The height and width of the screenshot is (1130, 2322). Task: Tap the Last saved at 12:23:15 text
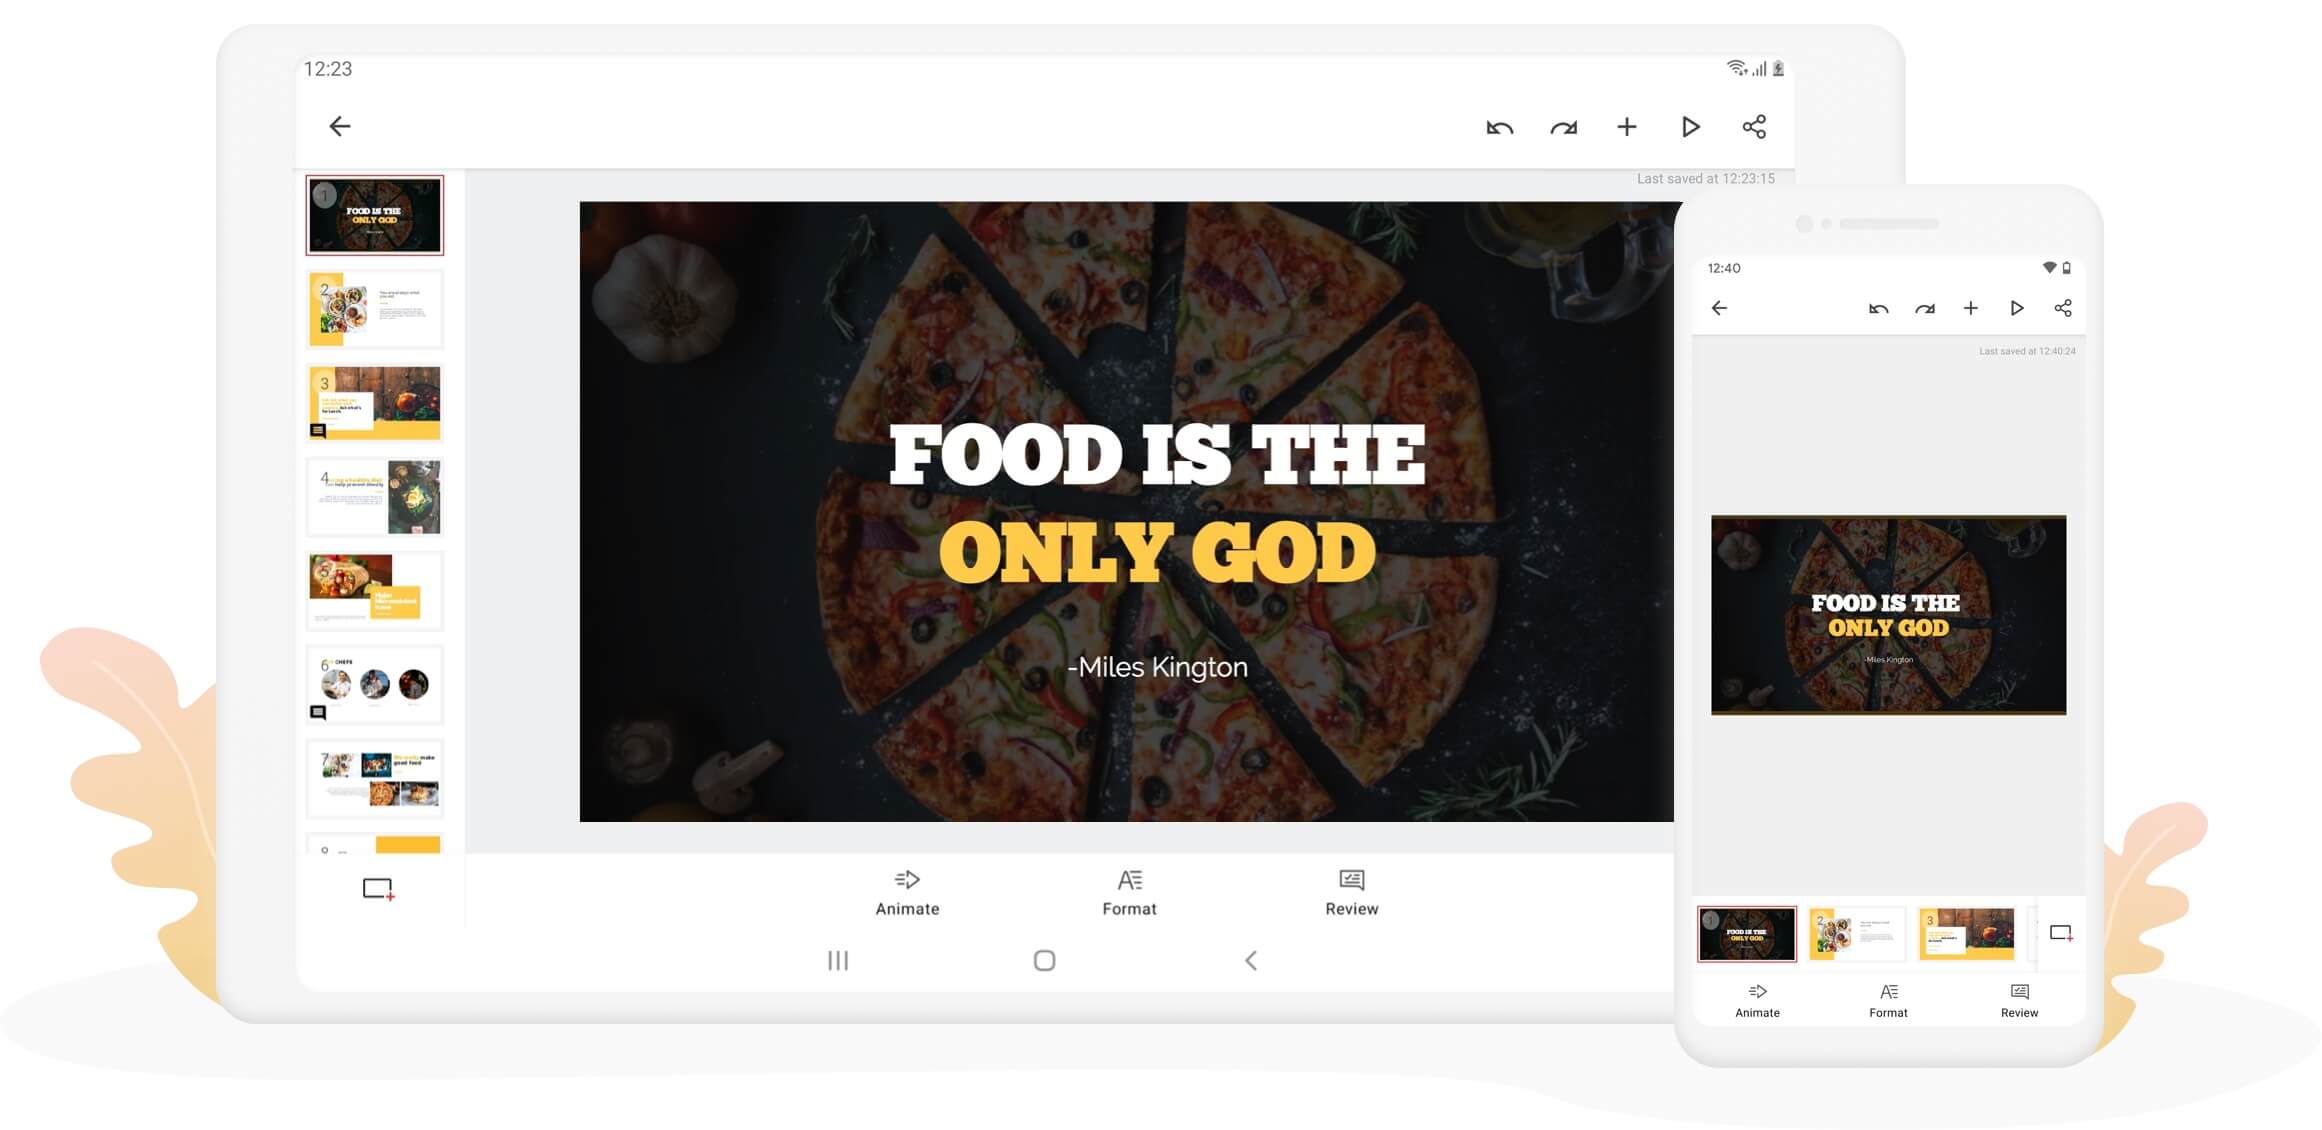(x=1705, y=179)
